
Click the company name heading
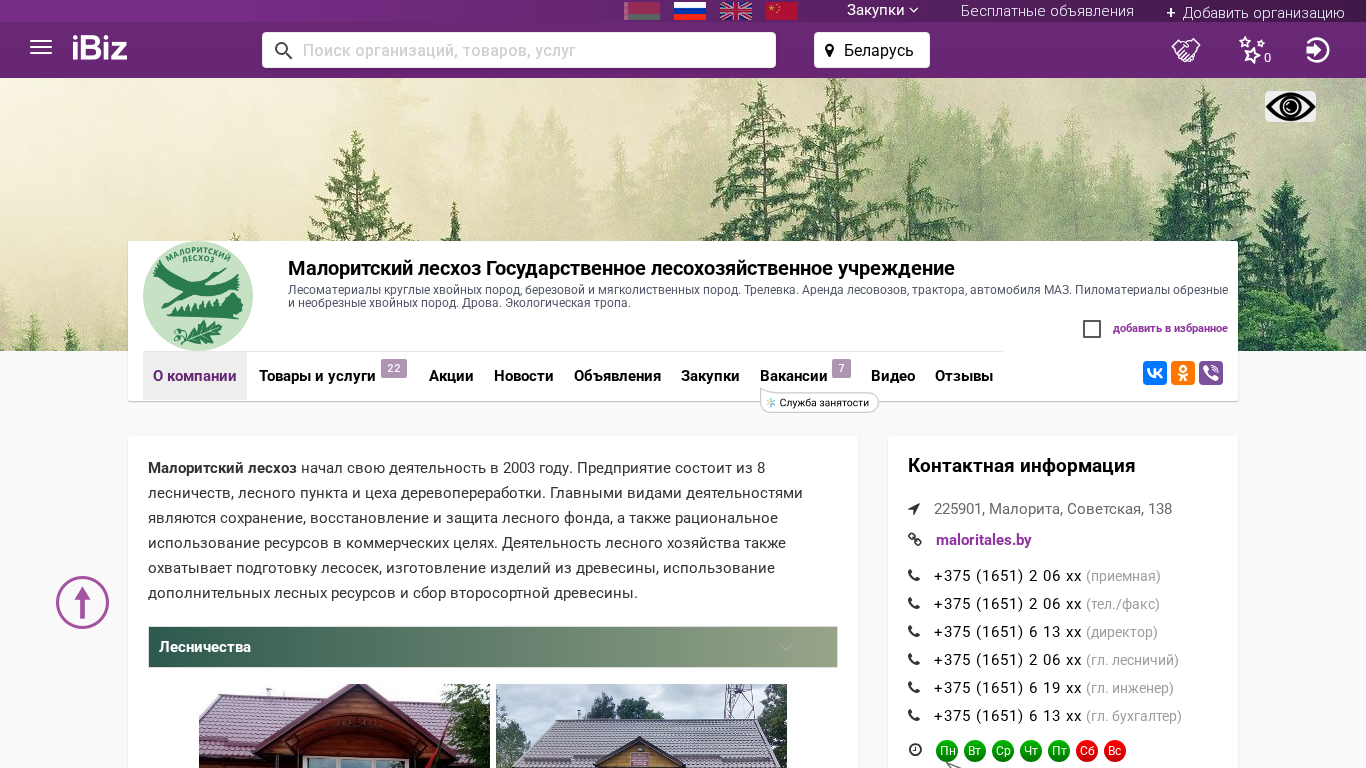coord(621,268)
